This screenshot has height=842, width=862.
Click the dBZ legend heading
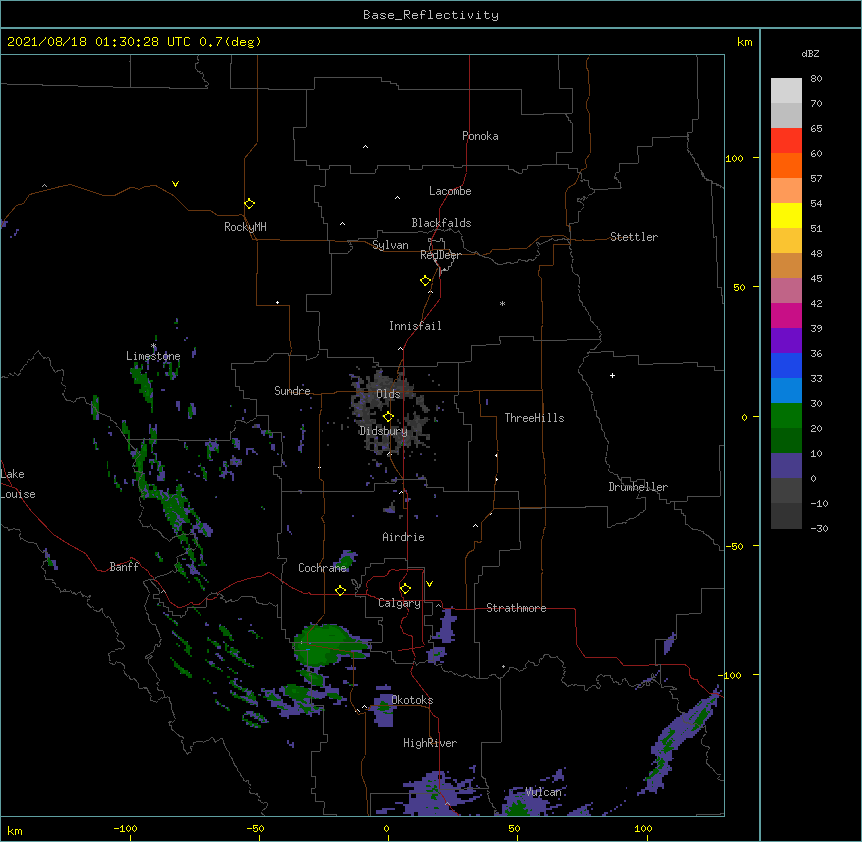(x=810, y=53)
